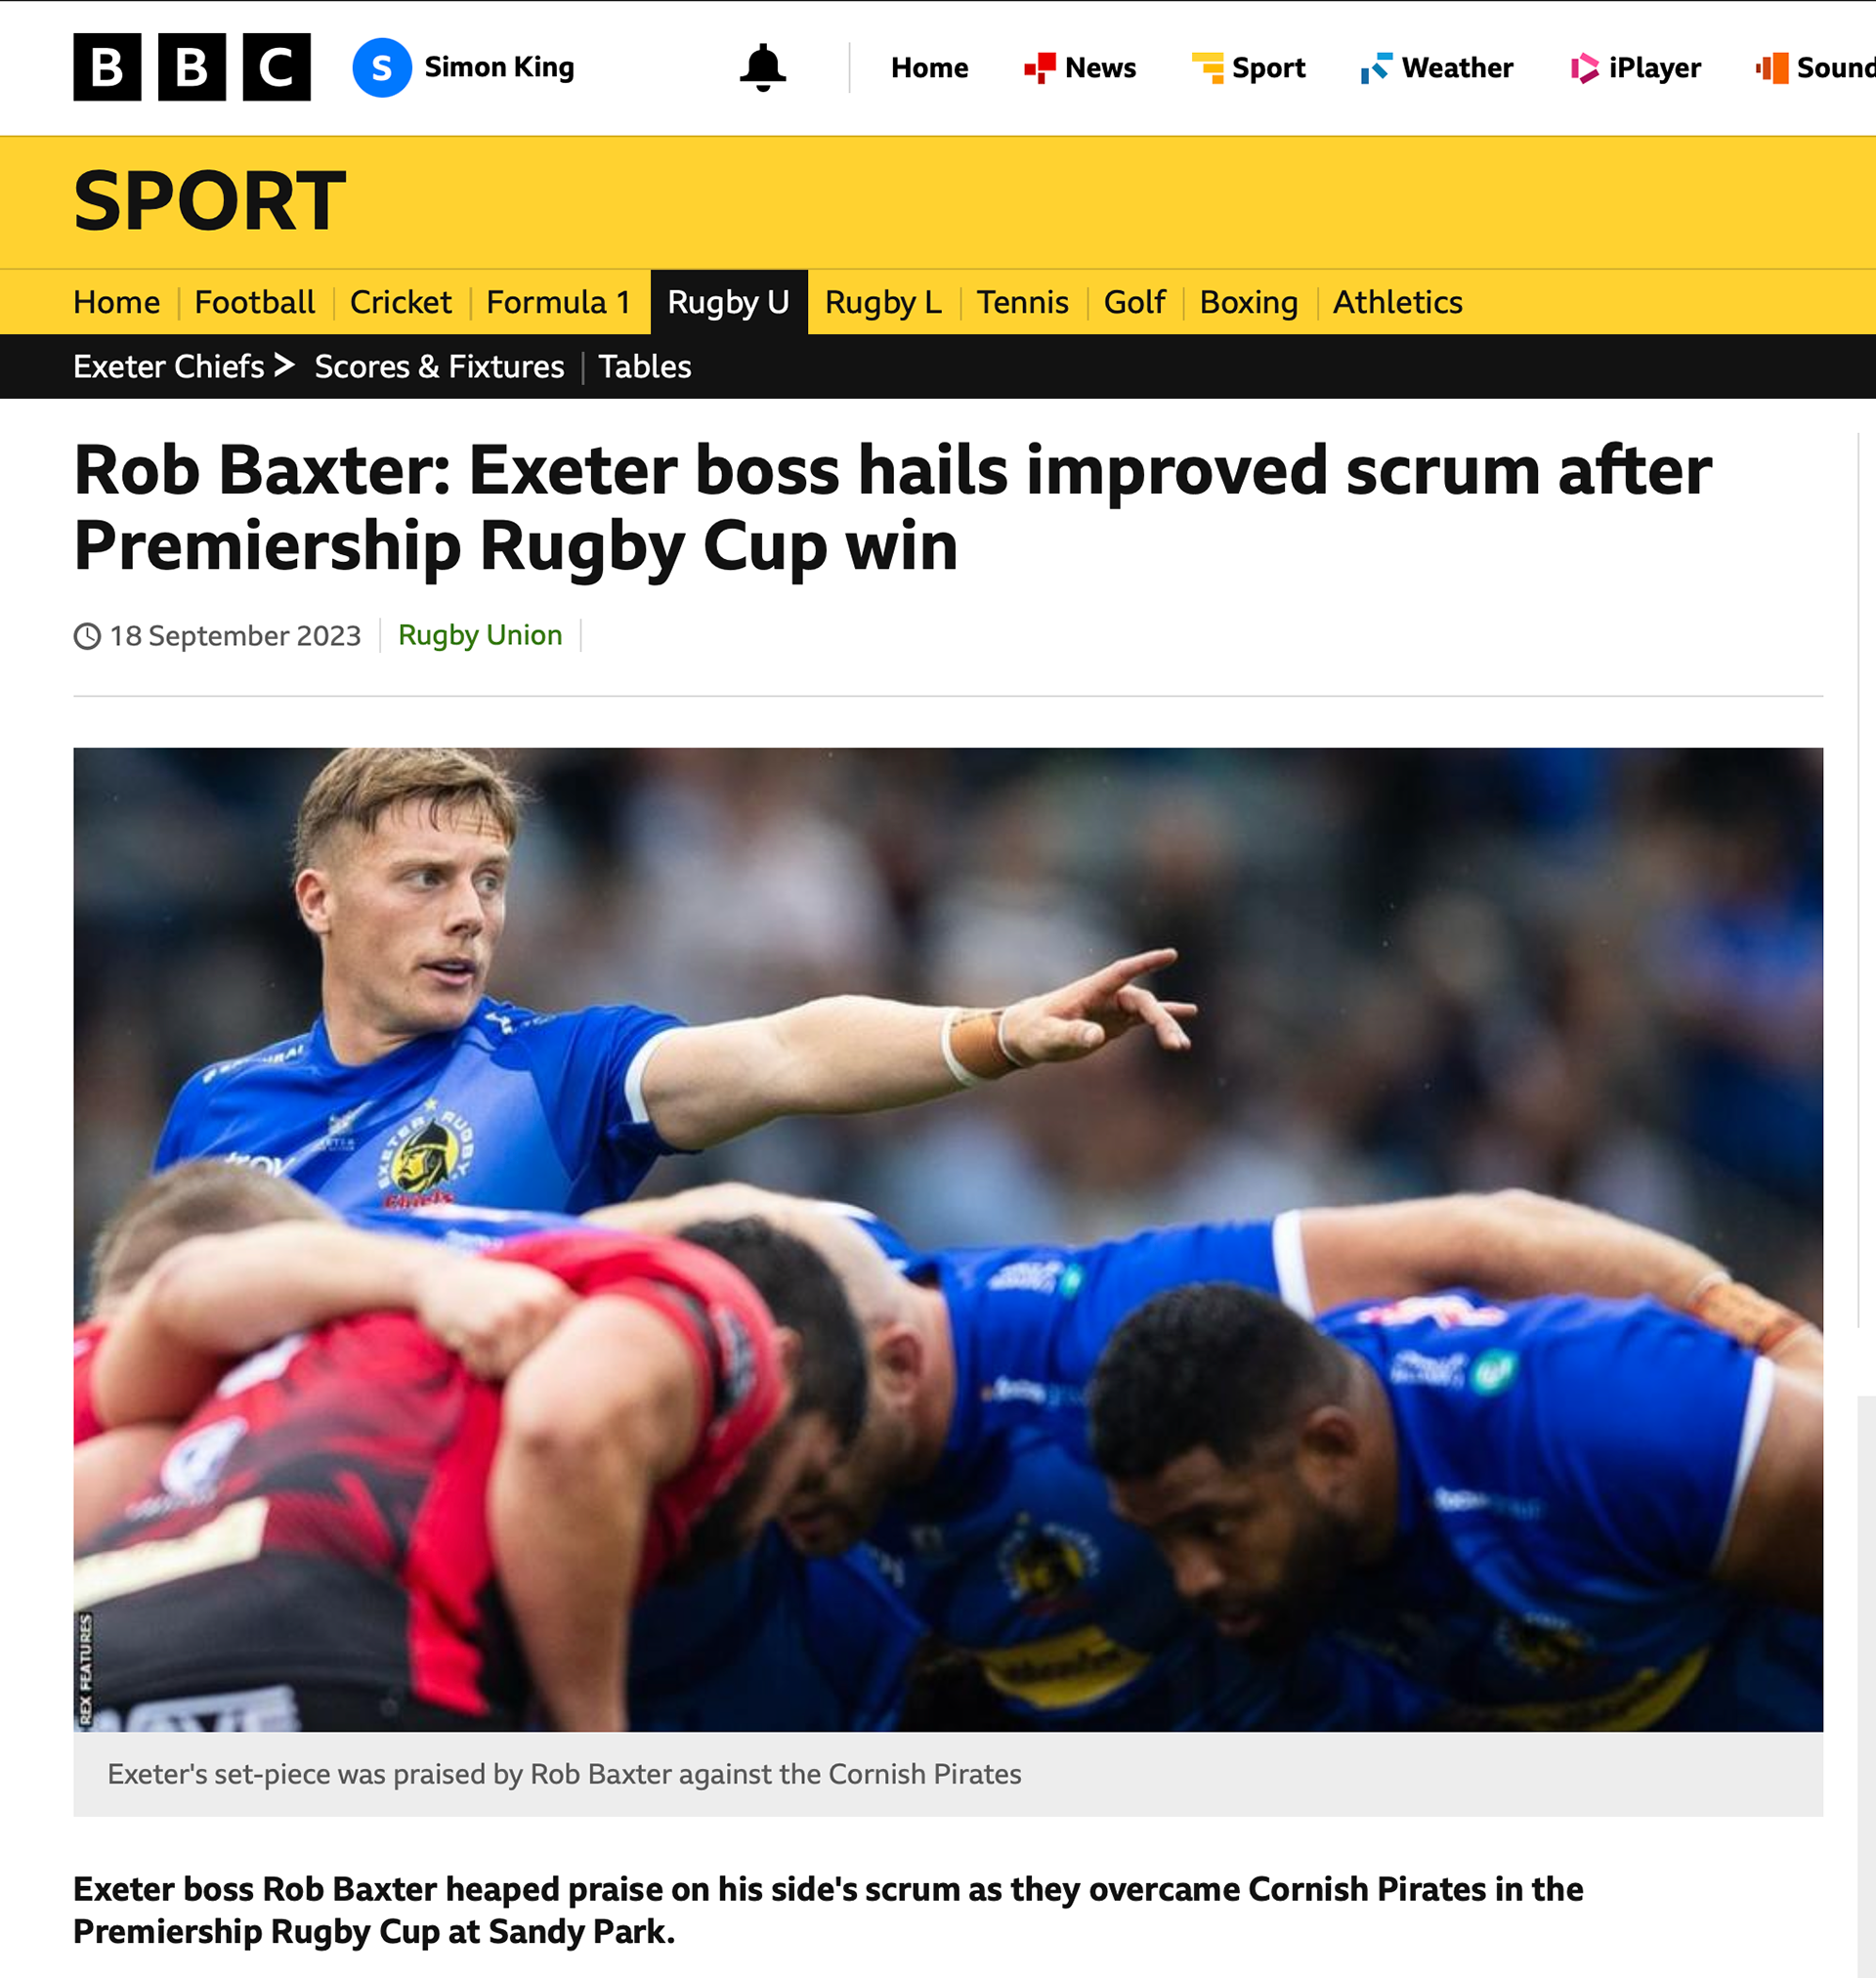Screen dimensions: 1876x1978
Task: Click the large SPORT heading
Action: pyautogui.click(x=210, y=201)
